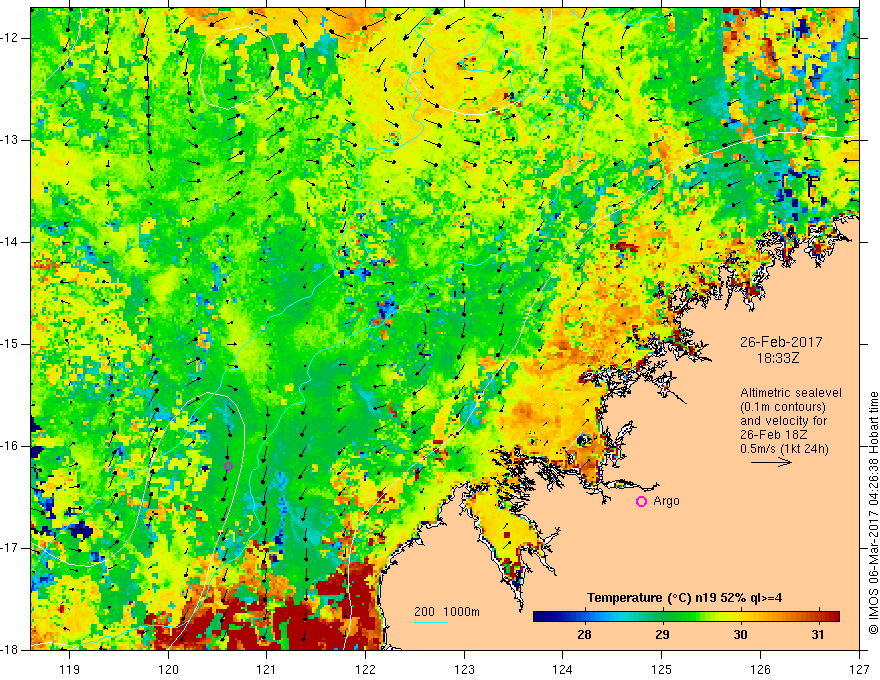Click latitude axis label -13
Image resolution: width=880 pixels, height=680 pixels.
click(11, 140)
